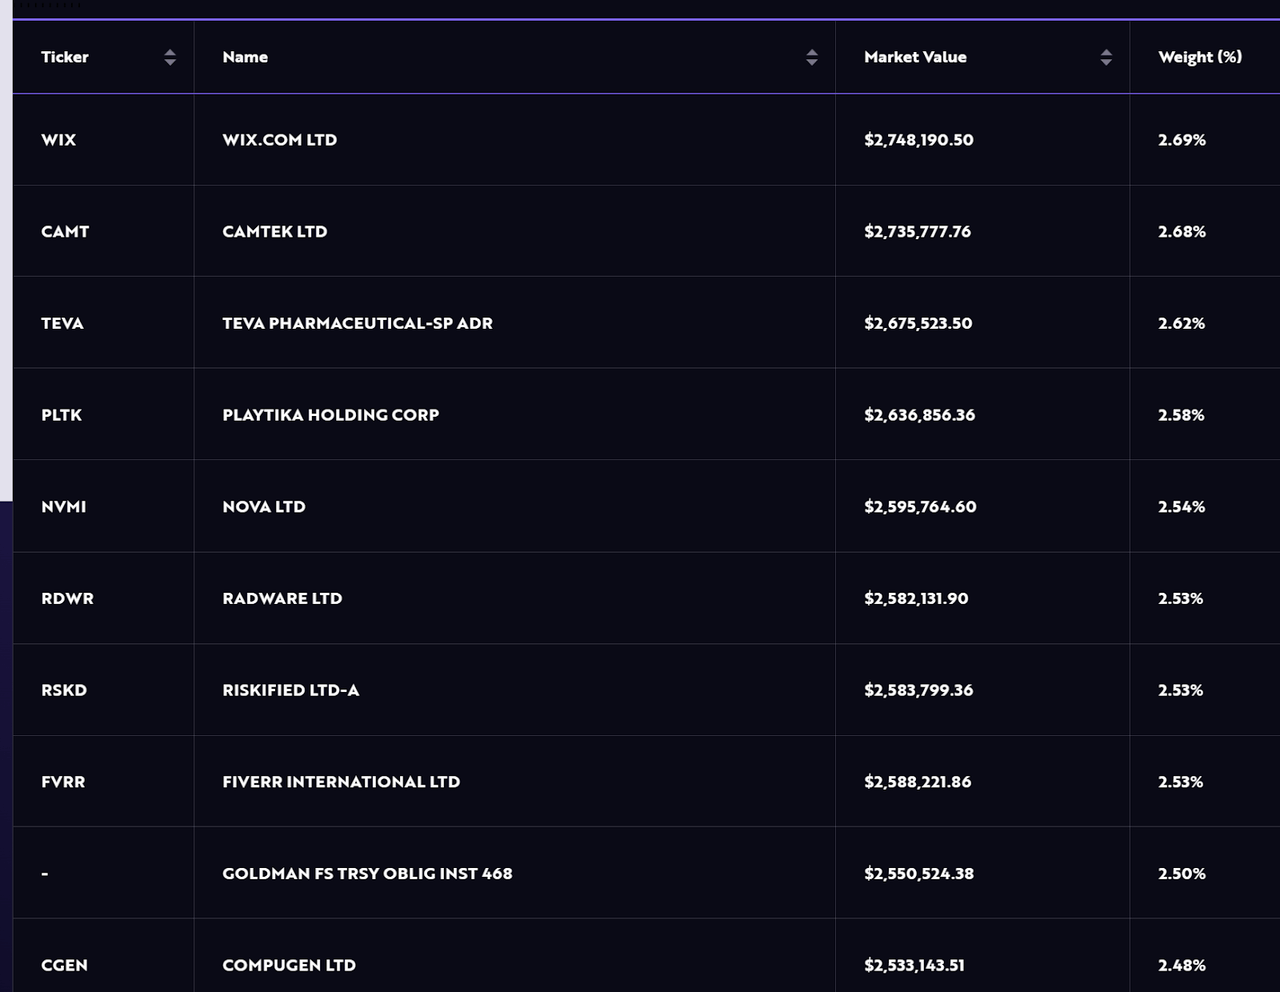Click CGEN weight 2.48%

1182,965
